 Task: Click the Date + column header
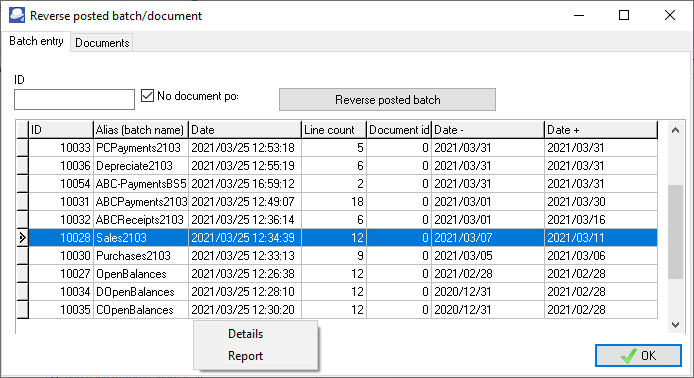pyautogui.click(x=601, y=130)
